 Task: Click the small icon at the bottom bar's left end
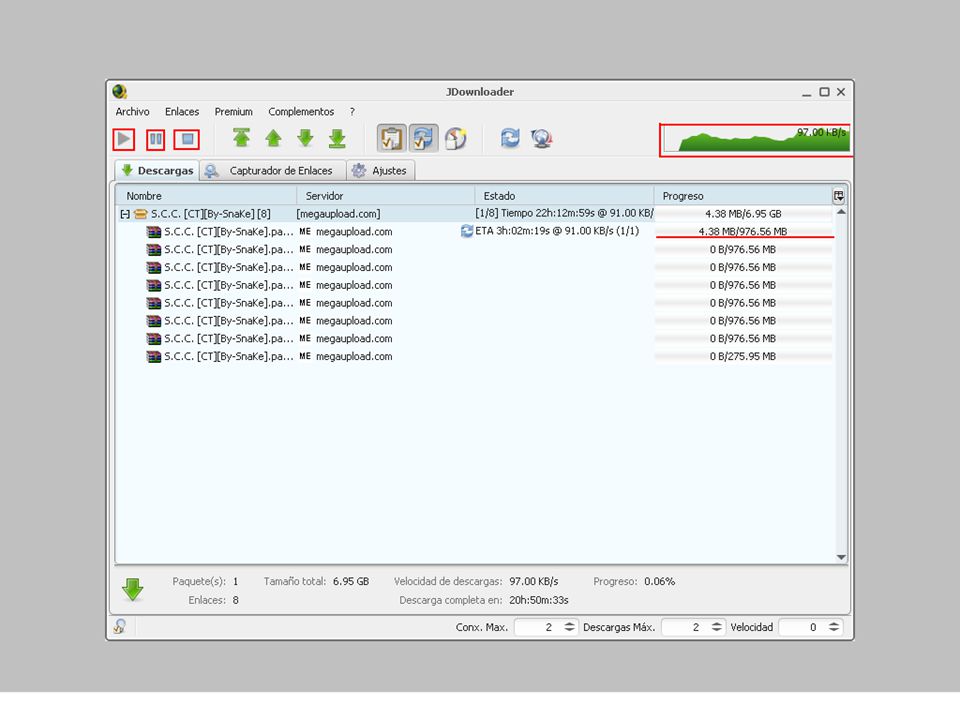[x=120, y=626]
